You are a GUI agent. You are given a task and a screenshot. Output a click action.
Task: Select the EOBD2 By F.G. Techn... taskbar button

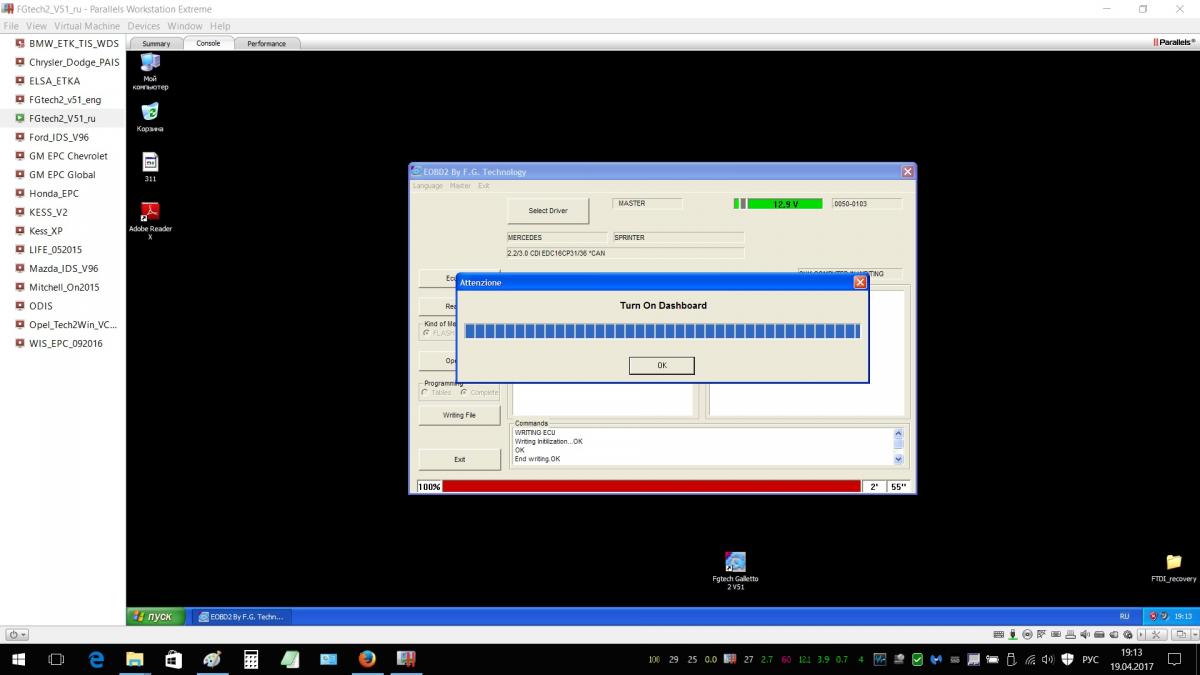[x=240, y=617]
